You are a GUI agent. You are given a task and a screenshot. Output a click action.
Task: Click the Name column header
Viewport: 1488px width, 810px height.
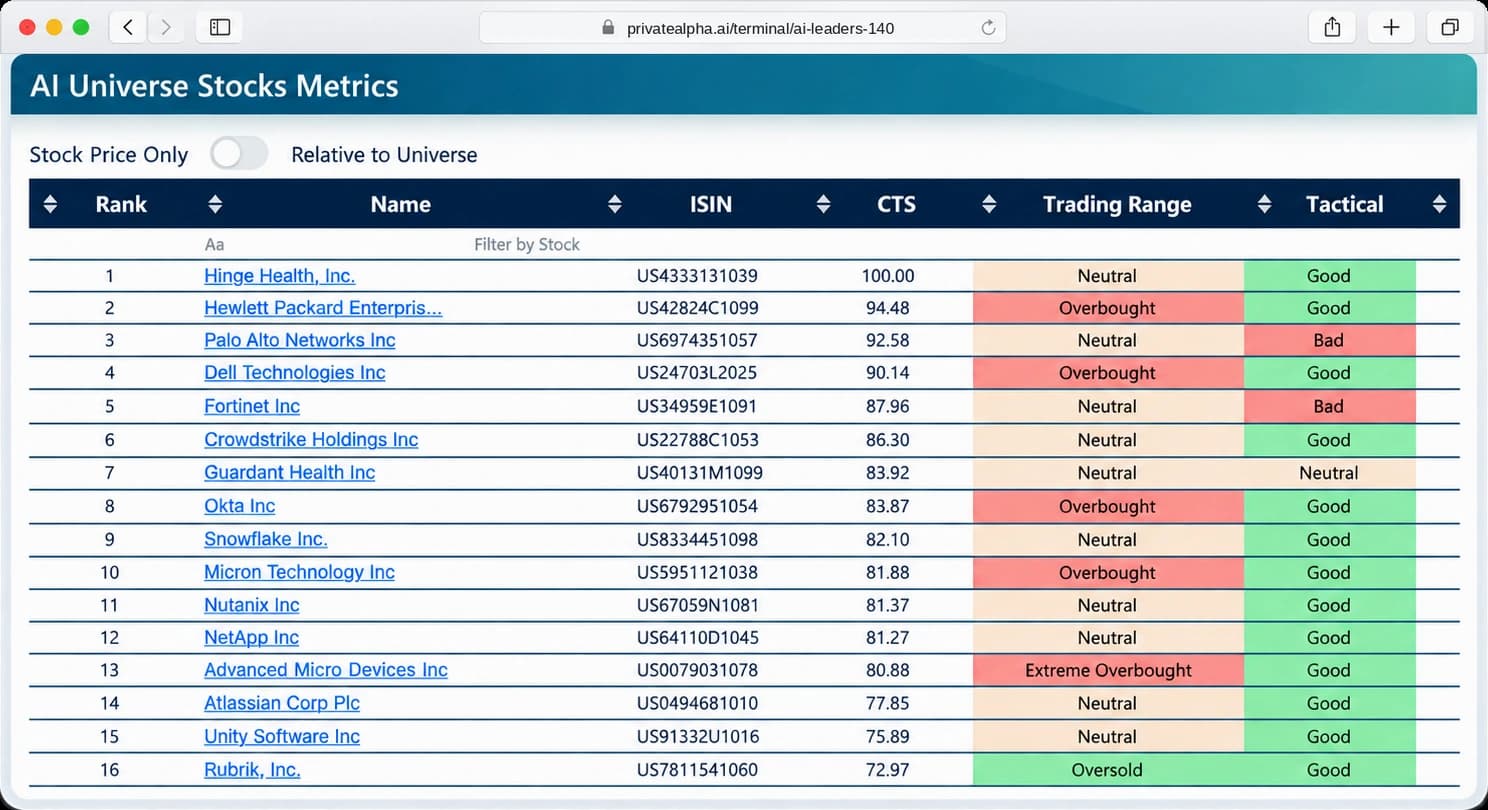400,204
